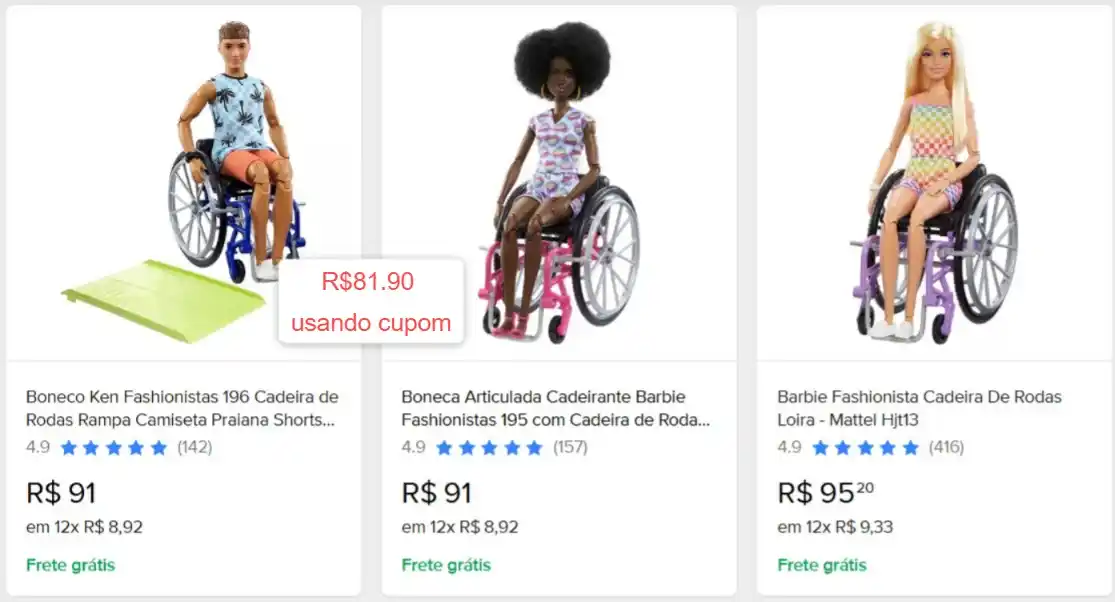
Task: Click the 4.9 rating number on the Ken product
Action: pos(37,447)
